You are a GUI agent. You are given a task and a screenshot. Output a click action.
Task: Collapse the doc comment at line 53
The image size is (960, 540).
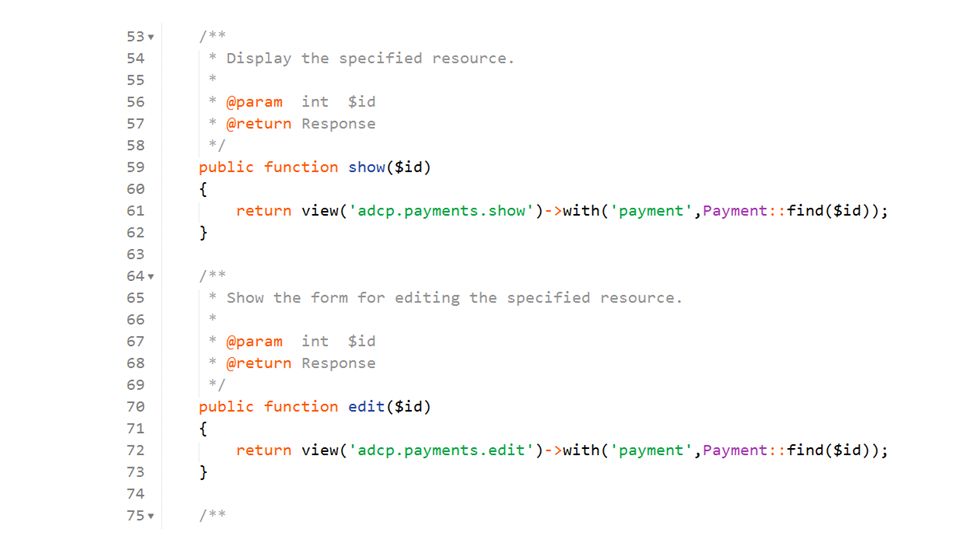pyautogui.click(x=151, y=37)
